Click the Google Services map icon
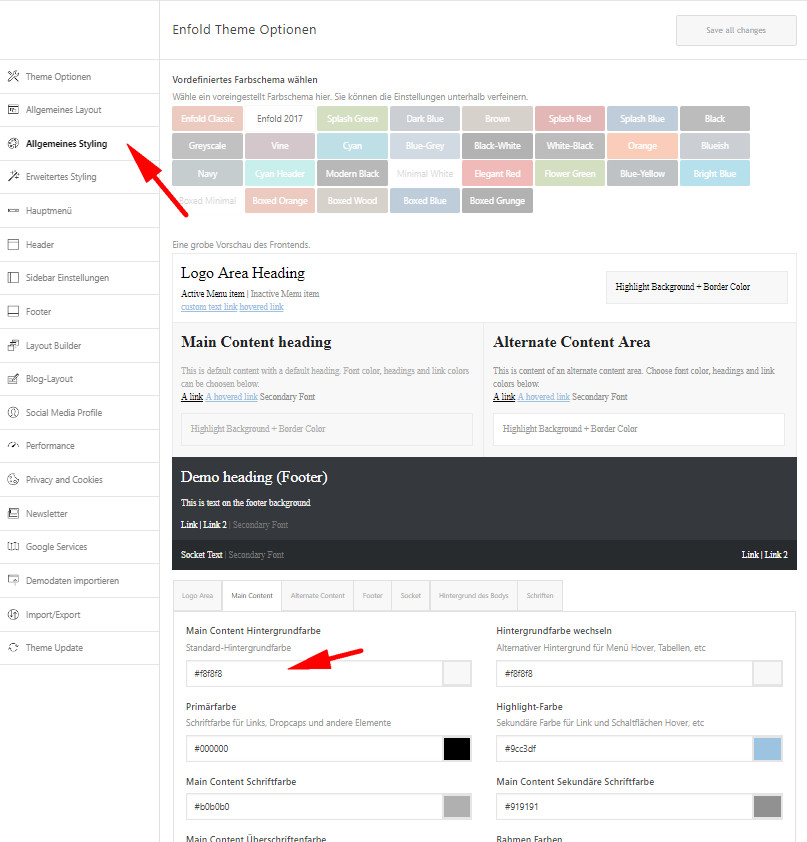This screenshot has width=807, height=842. click(x=13, y=547)
